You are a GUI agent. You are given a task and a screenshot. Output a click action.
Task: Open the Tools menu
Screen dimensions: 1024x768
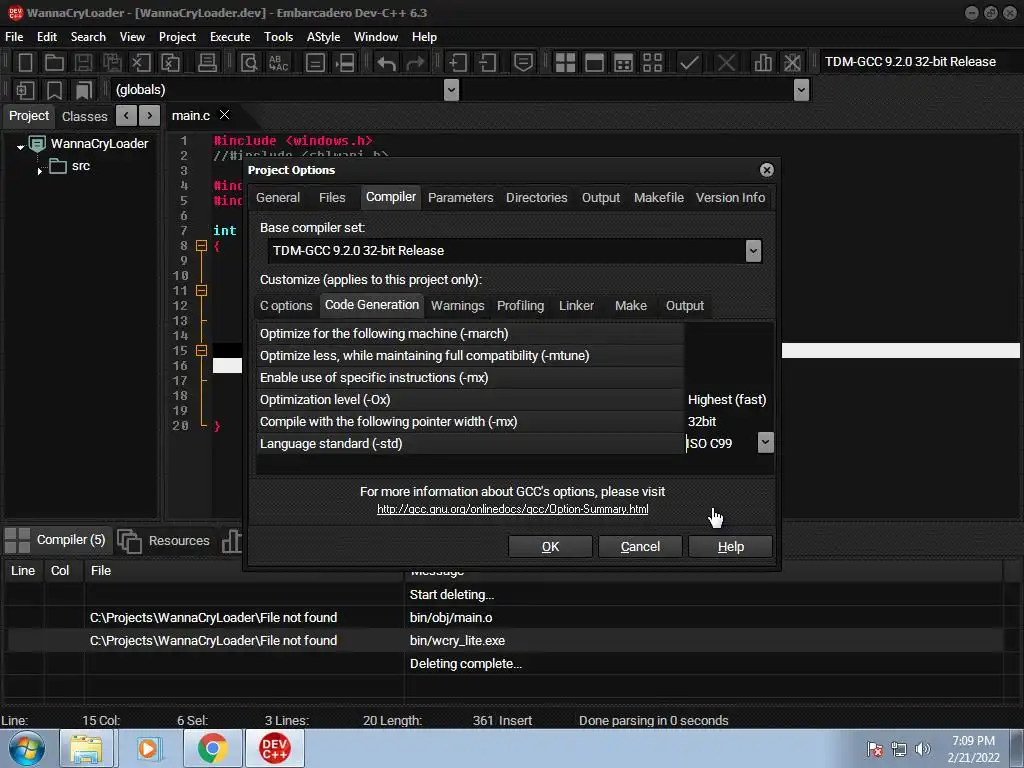278,37
